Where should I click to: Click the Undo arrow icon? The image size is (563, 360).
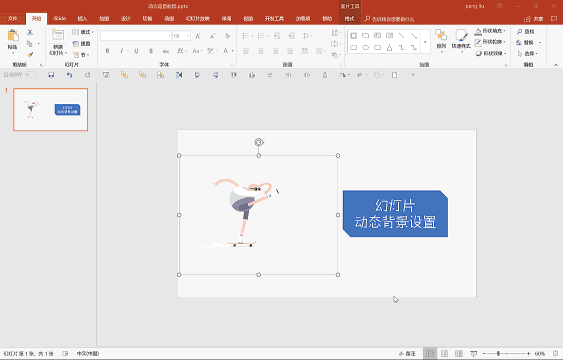pyautogui.click(x=69, y=75)
